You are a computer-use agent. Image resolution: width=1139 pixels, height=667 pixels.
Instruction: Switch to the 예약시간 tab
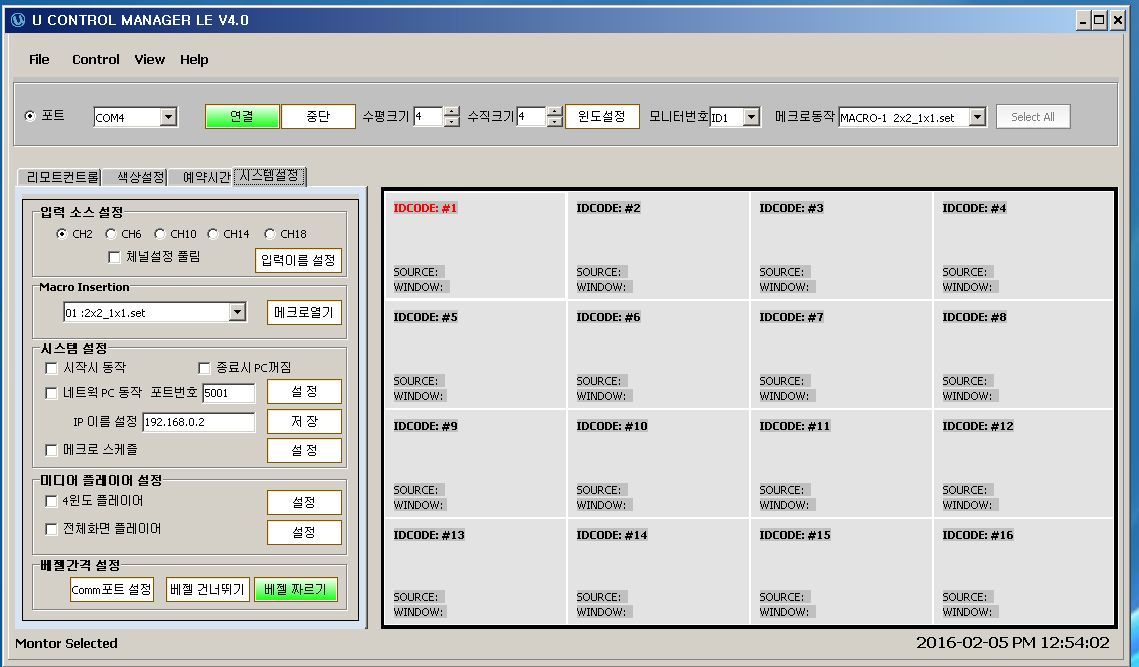click(201, 177)
